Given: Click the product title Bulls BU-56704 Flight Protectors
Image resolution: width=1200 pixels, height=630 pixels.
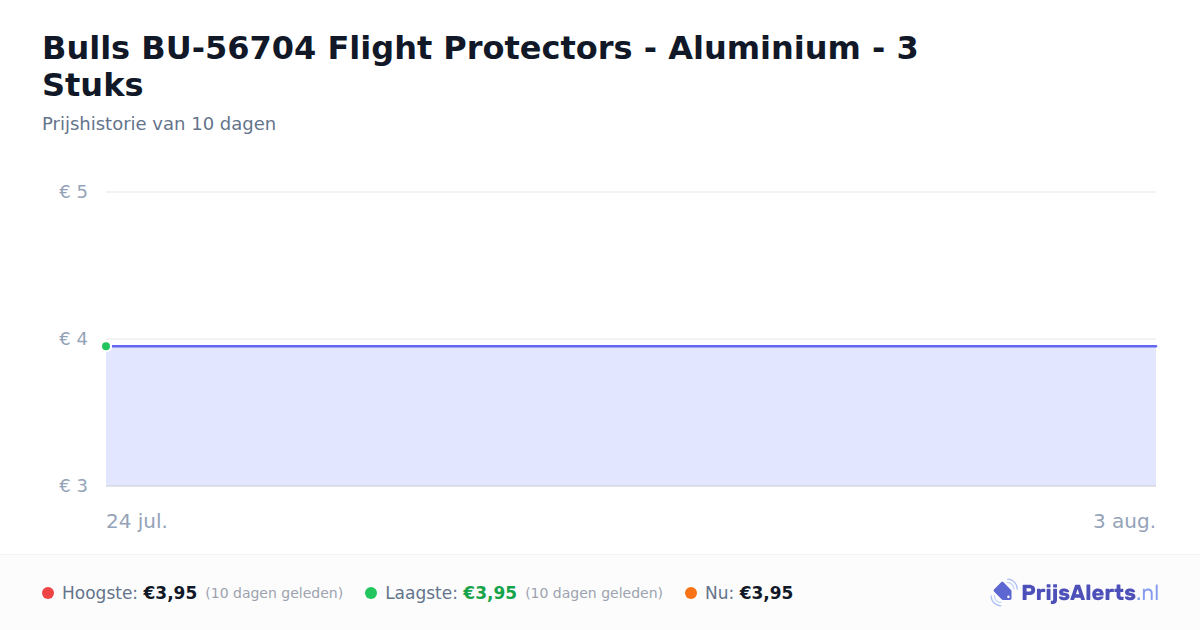Looking at the screenshot, I should pyautogui.click(x=480, y=66).
